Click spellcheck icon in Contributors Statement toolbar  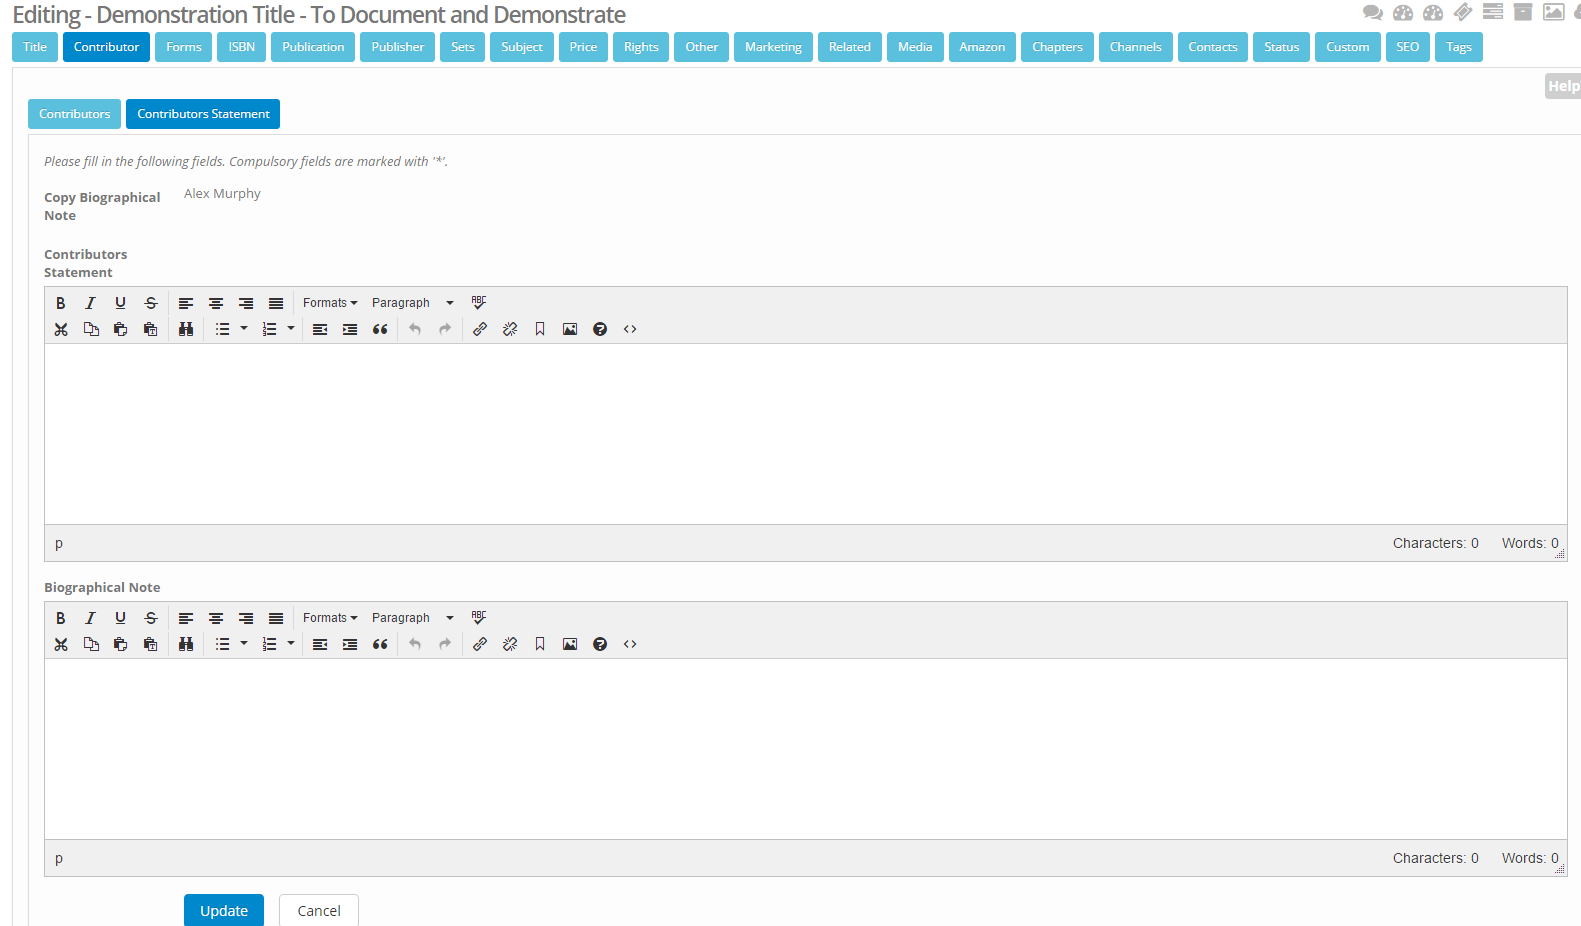[x=479, y=302]
